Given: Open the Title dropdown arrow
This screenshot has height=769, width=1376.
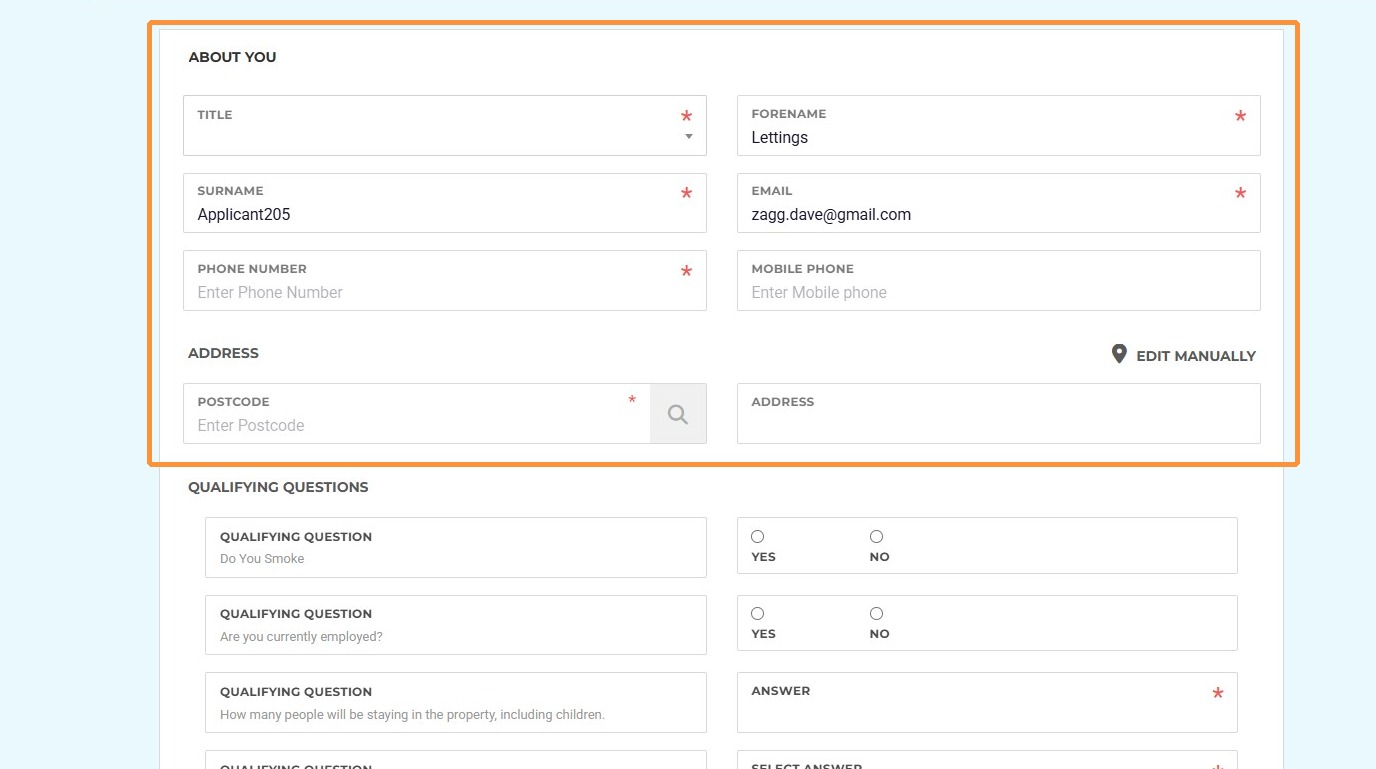Looking at the screenshot, I should point(688,137).
